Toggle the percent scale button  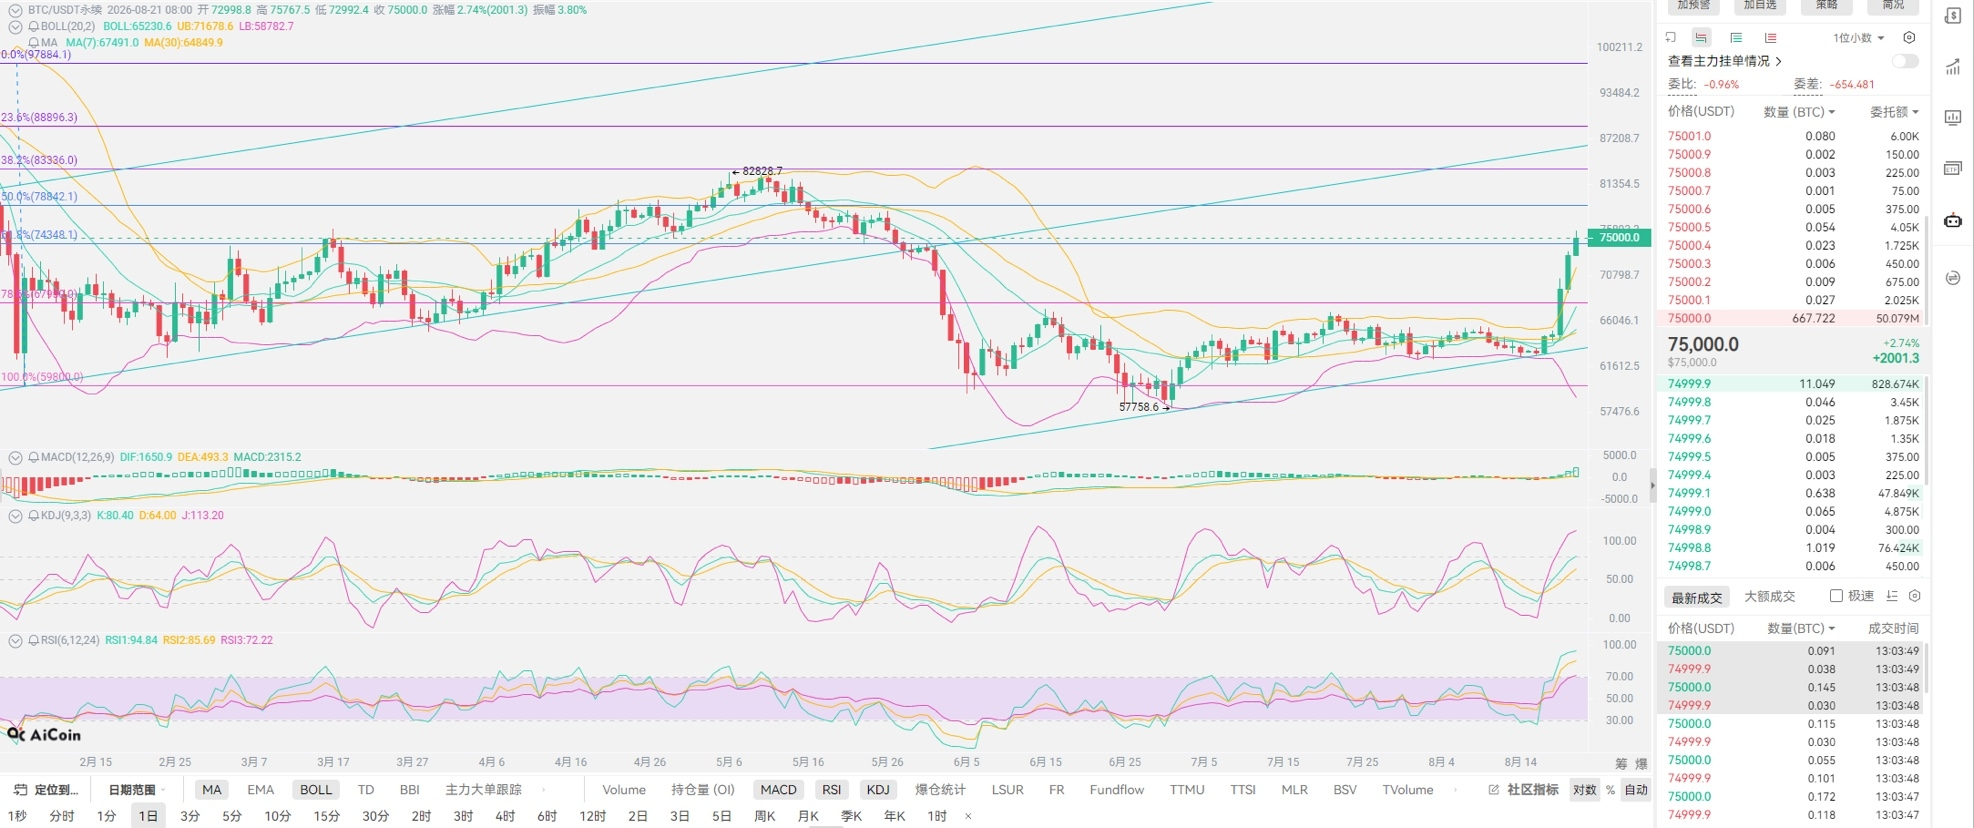tap(1610, 790)
